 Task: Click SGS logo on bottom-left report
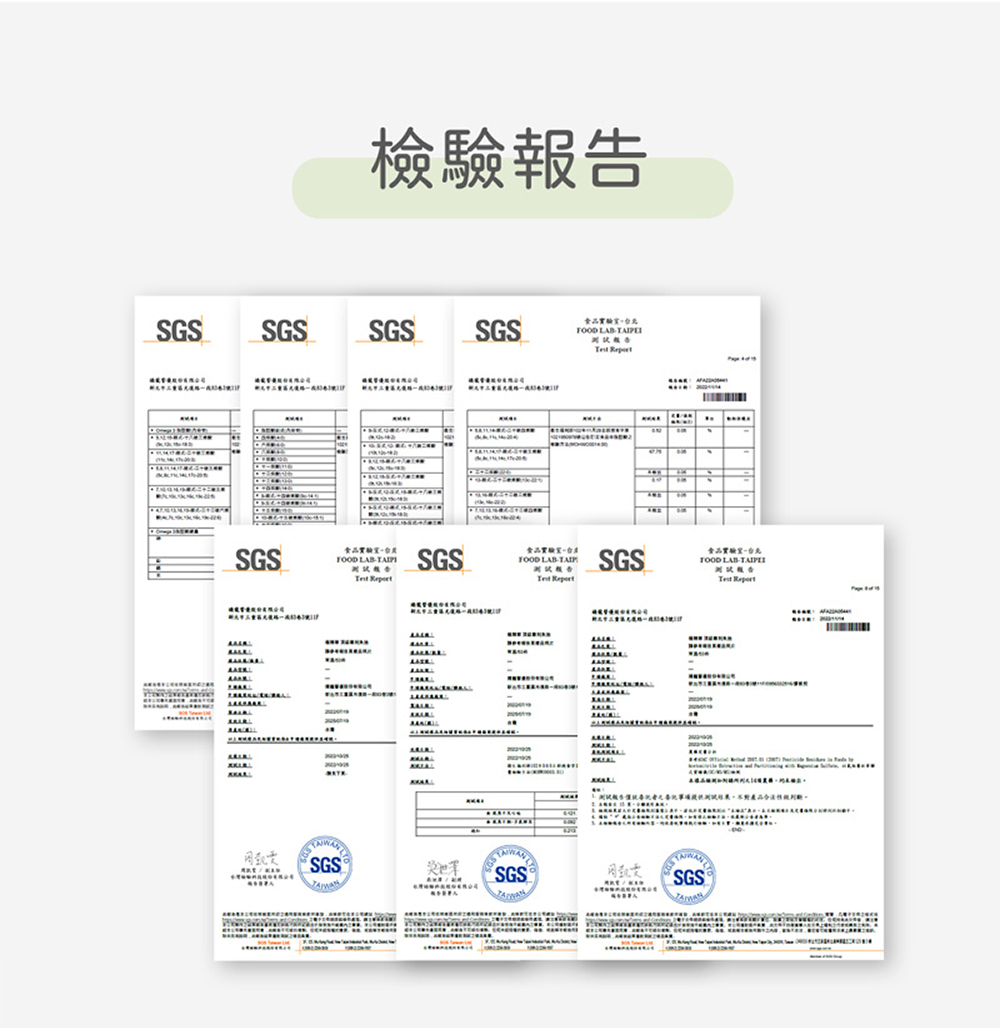(256, 561)
